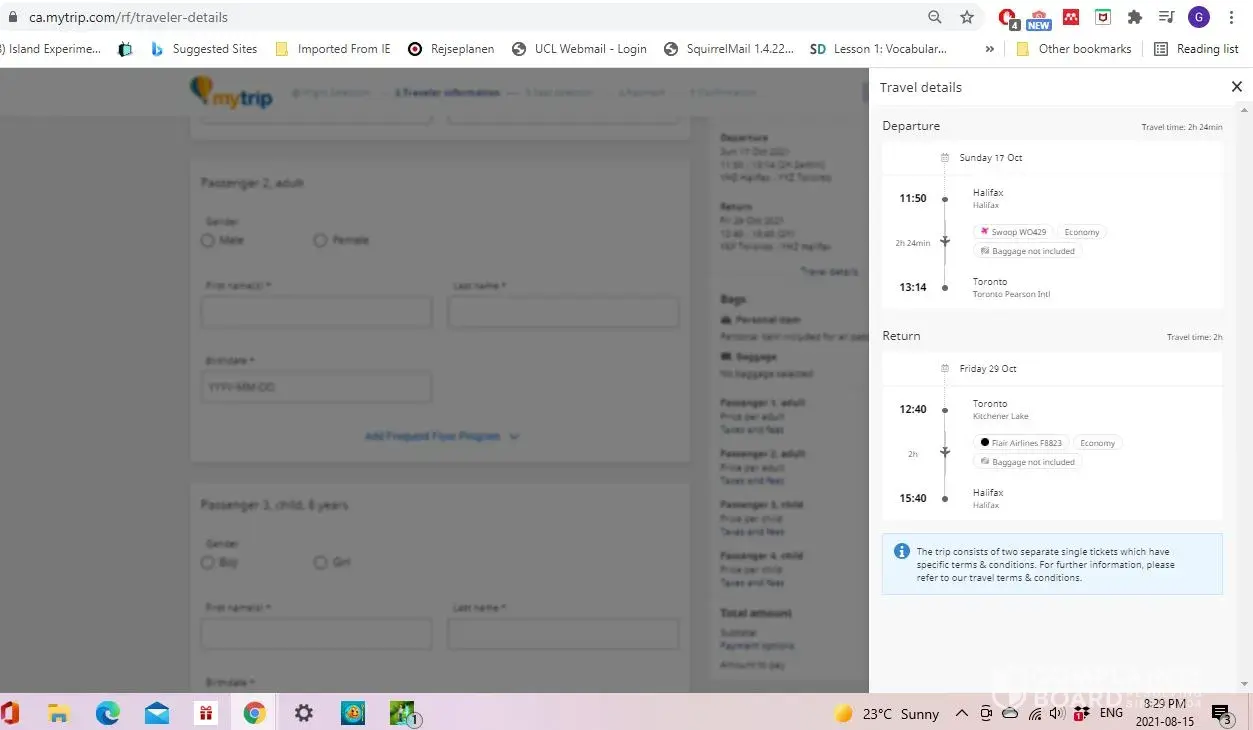Image resolution: width=1253 pixels, height=730 pixels.
Task: Expand Add Frequent Flyer Program
Action: click(441, 436)
